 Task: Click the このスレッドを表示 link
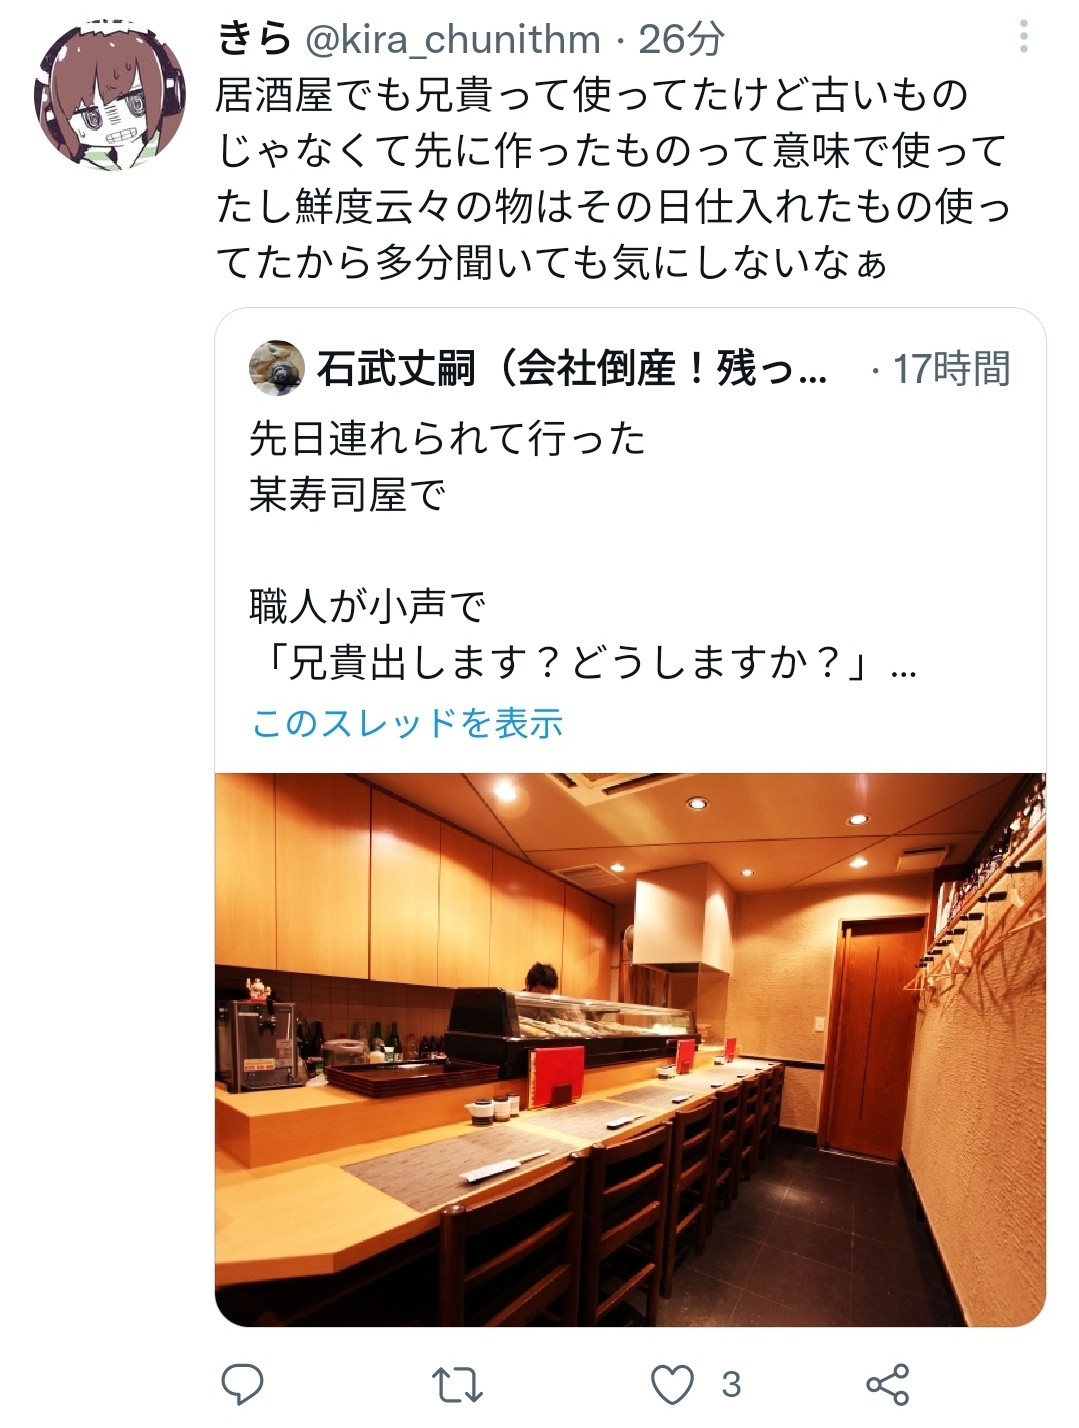(x=407, y=722)
